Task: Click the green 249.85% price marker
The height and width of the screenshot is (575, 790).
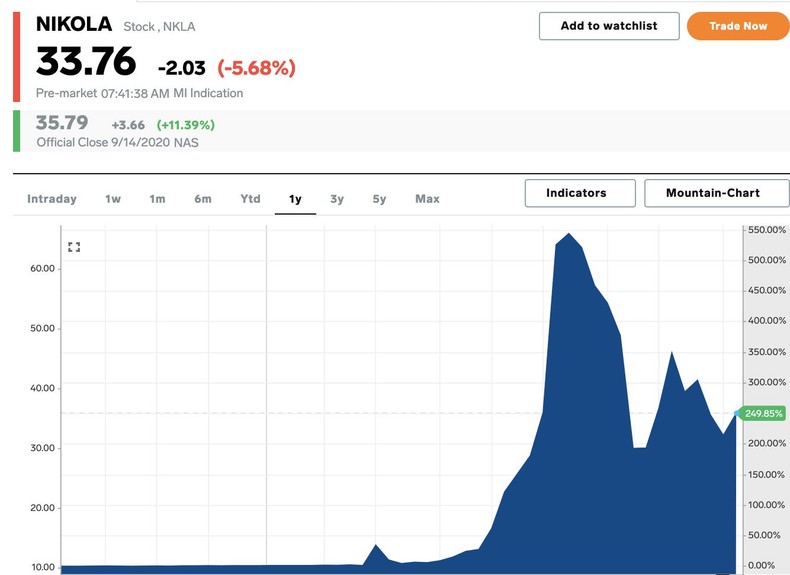Action: [763, 413]
